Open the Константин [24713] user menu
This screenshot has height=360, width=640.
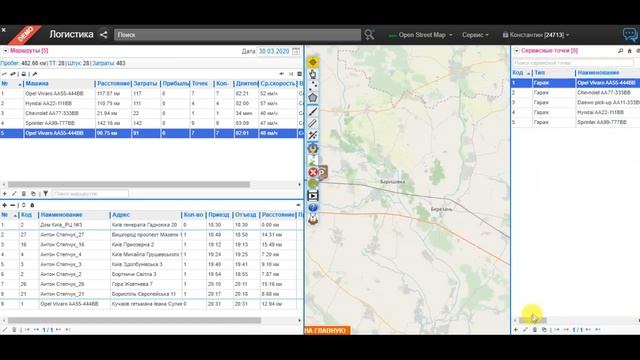(x=536, y=35)
